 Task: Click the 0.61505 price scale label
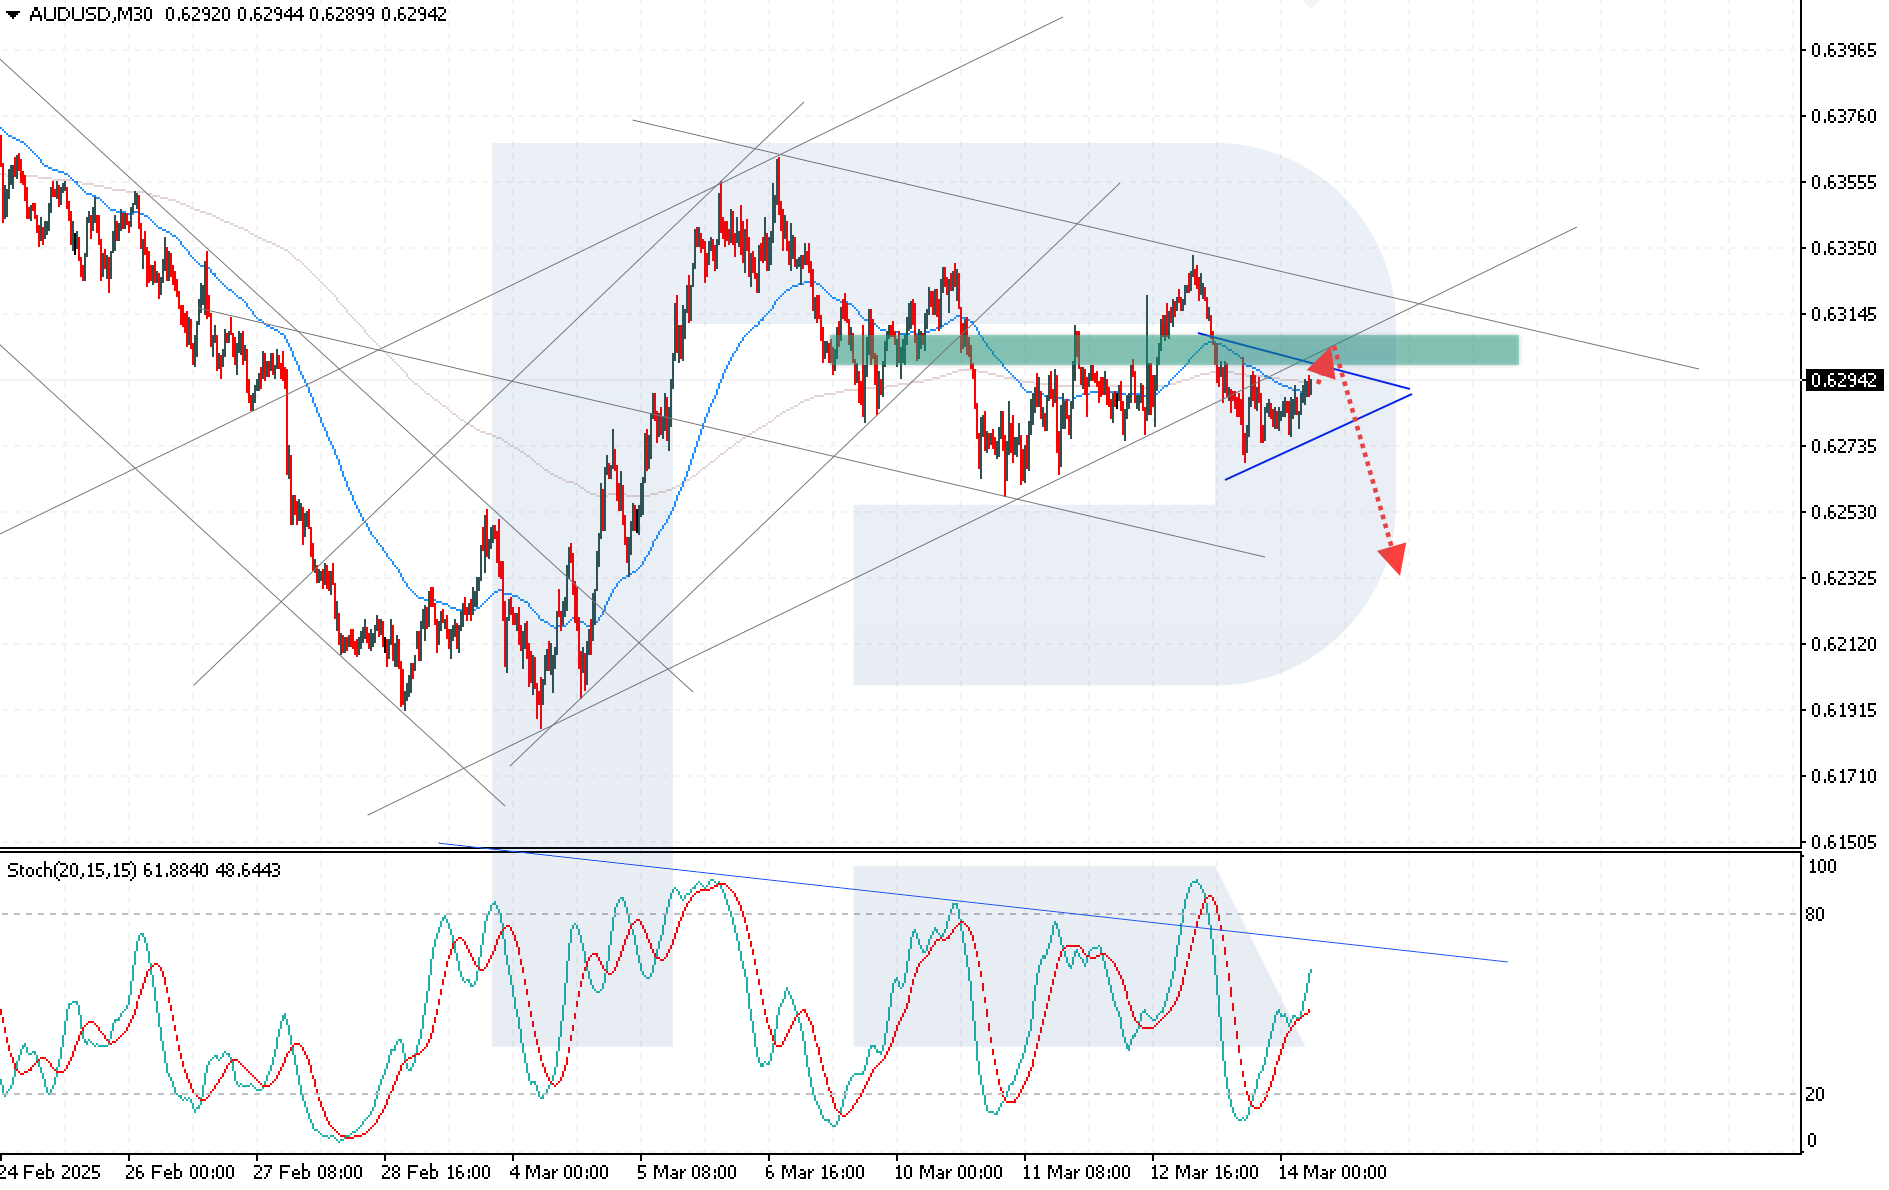pyautogui.click(x=1844, y=842)
